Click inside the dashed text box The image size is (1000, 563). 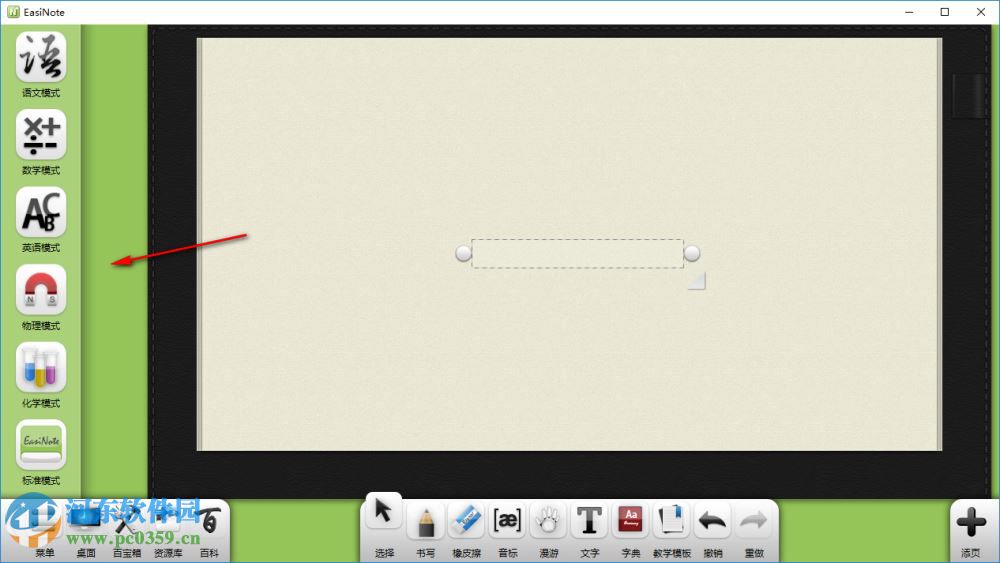[x=577, y=254]
